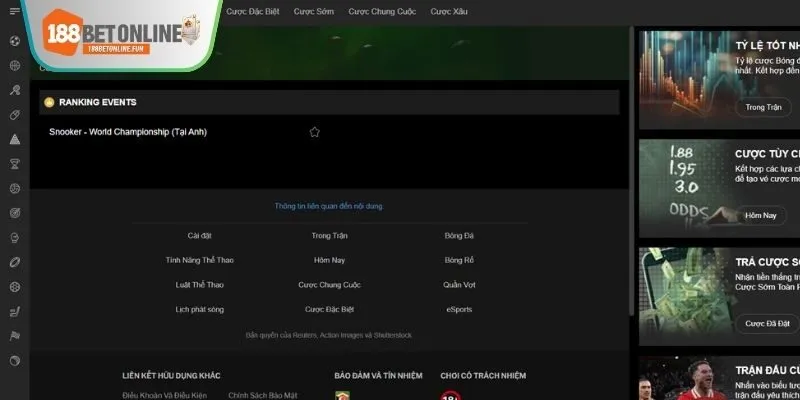Open the Cược Xâu tab
The image size is (800, 400).
pos(448,12)
